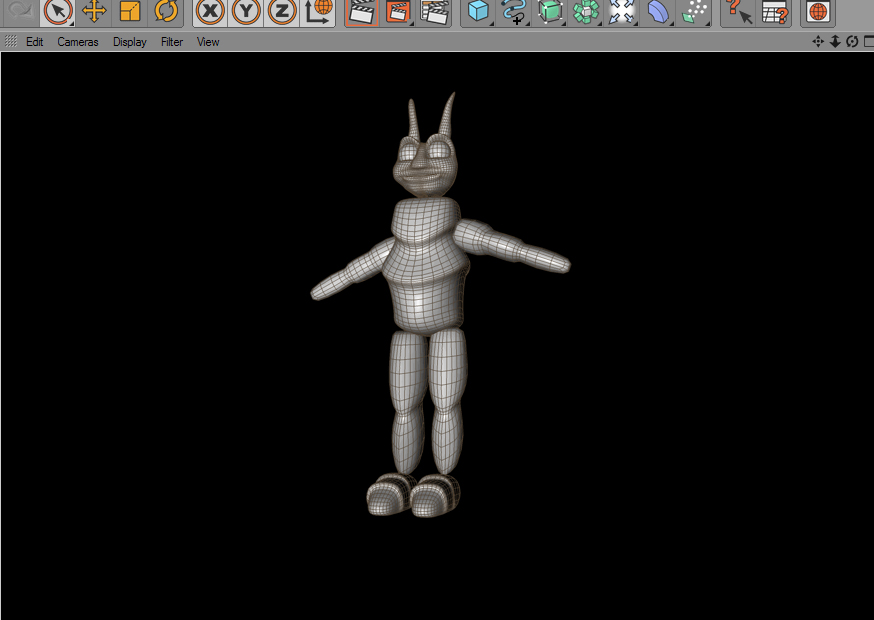Activate the Scale tool
Viewport: 874px width, 620px height.
click(129, 11)
